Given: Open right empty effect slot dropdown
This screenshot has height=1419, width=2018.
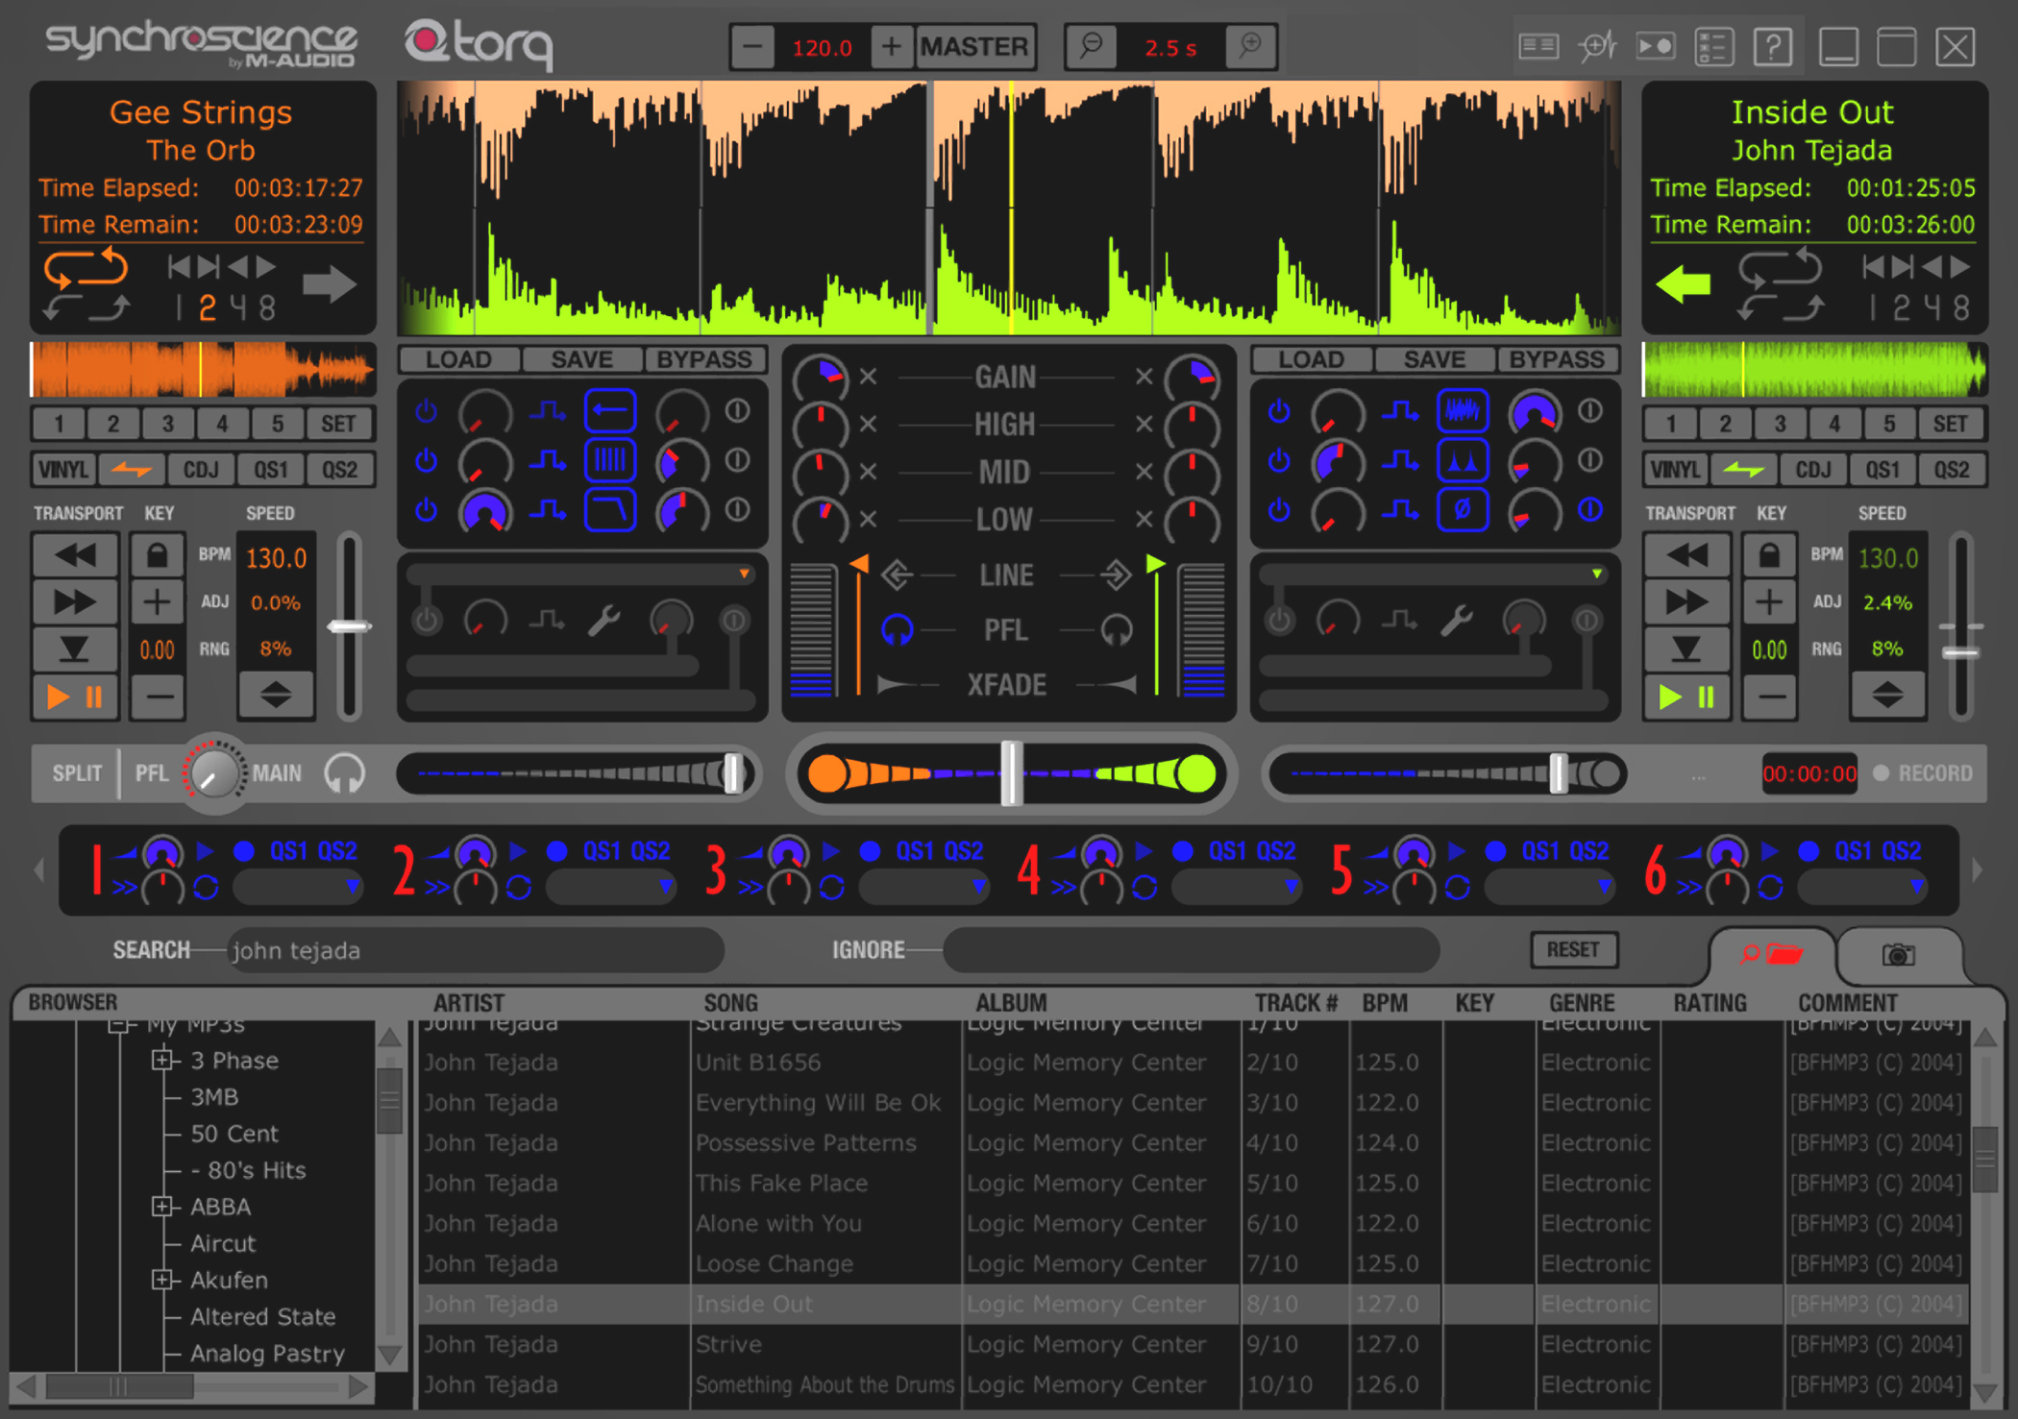Looking at the screenshot, I should coord(1596,574).
